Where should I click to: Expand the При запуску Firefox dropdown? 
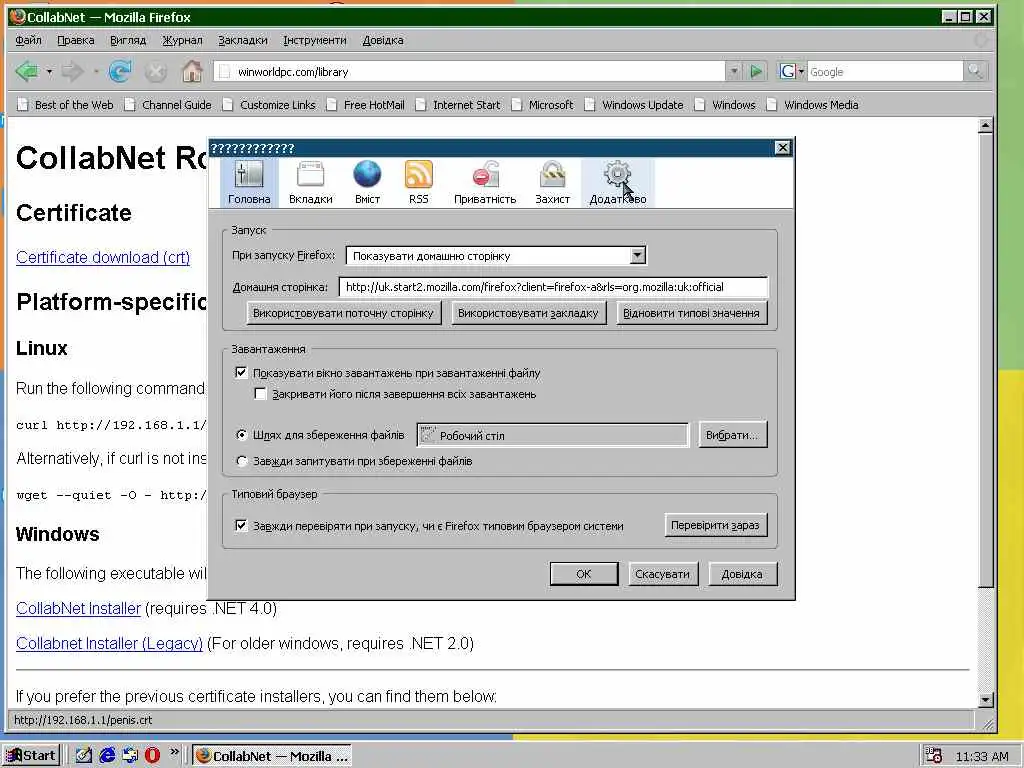point(638,255)
